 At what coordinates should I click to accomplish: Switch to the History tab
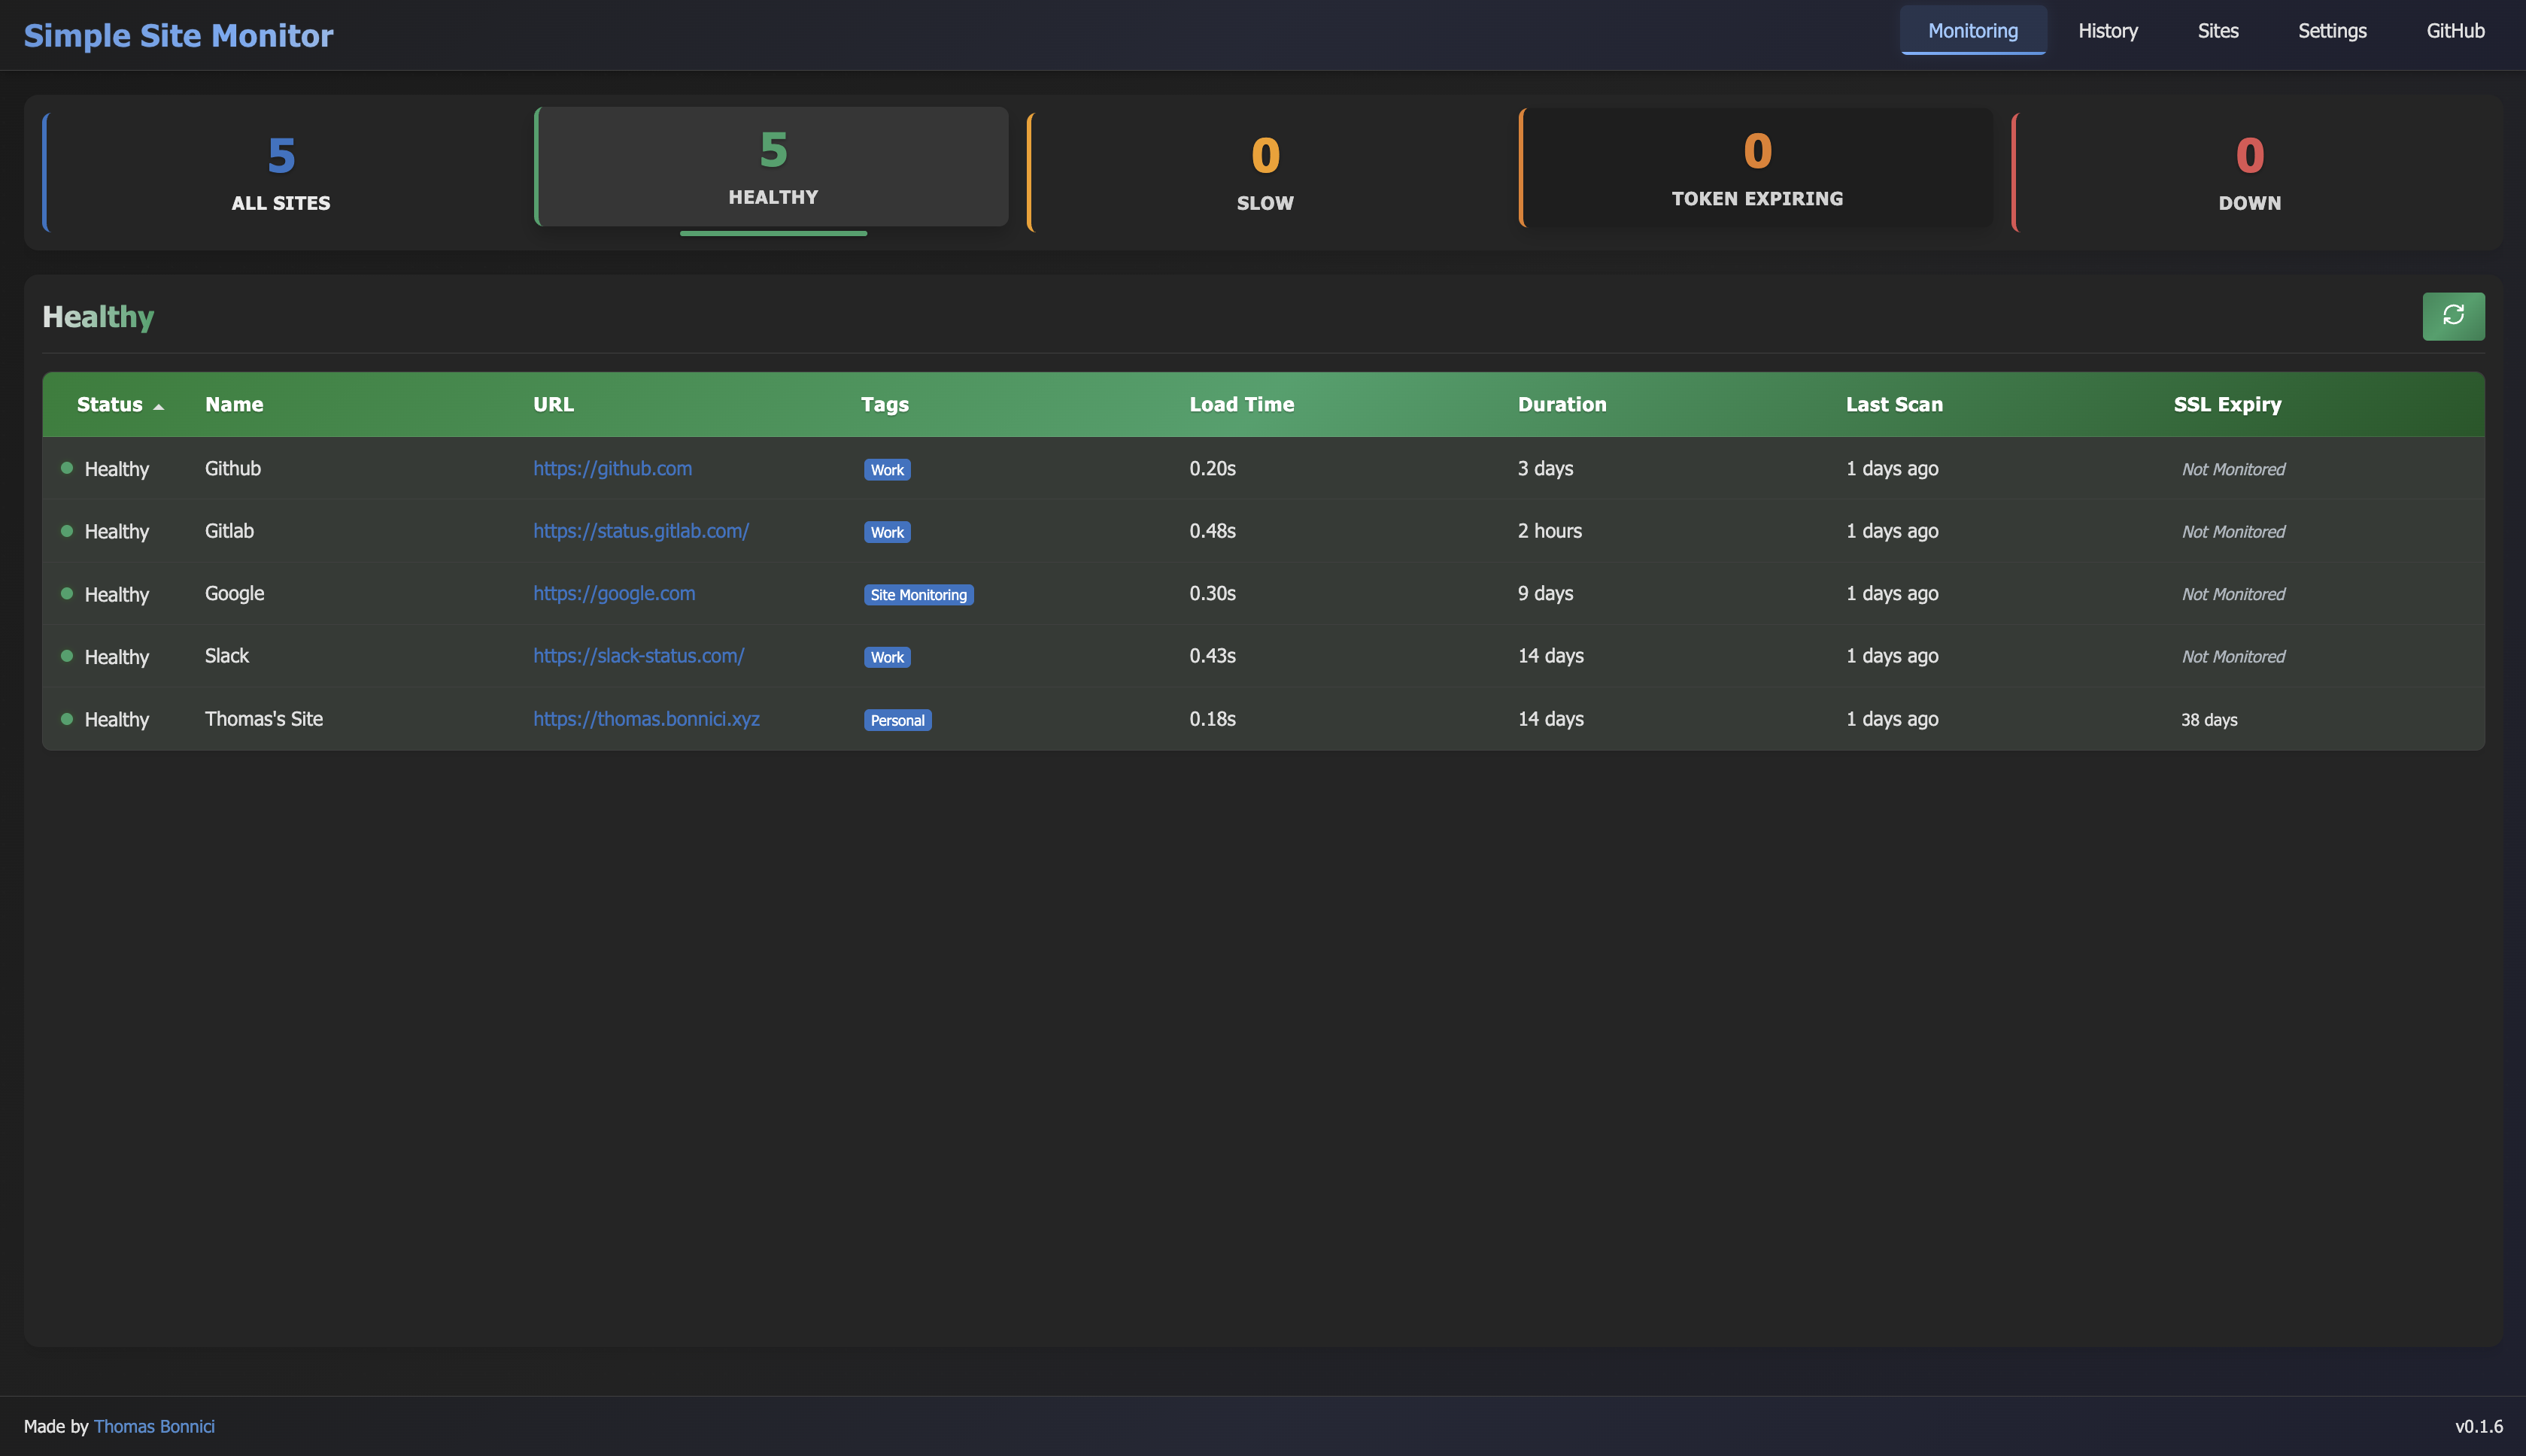tap(2107, 31)
